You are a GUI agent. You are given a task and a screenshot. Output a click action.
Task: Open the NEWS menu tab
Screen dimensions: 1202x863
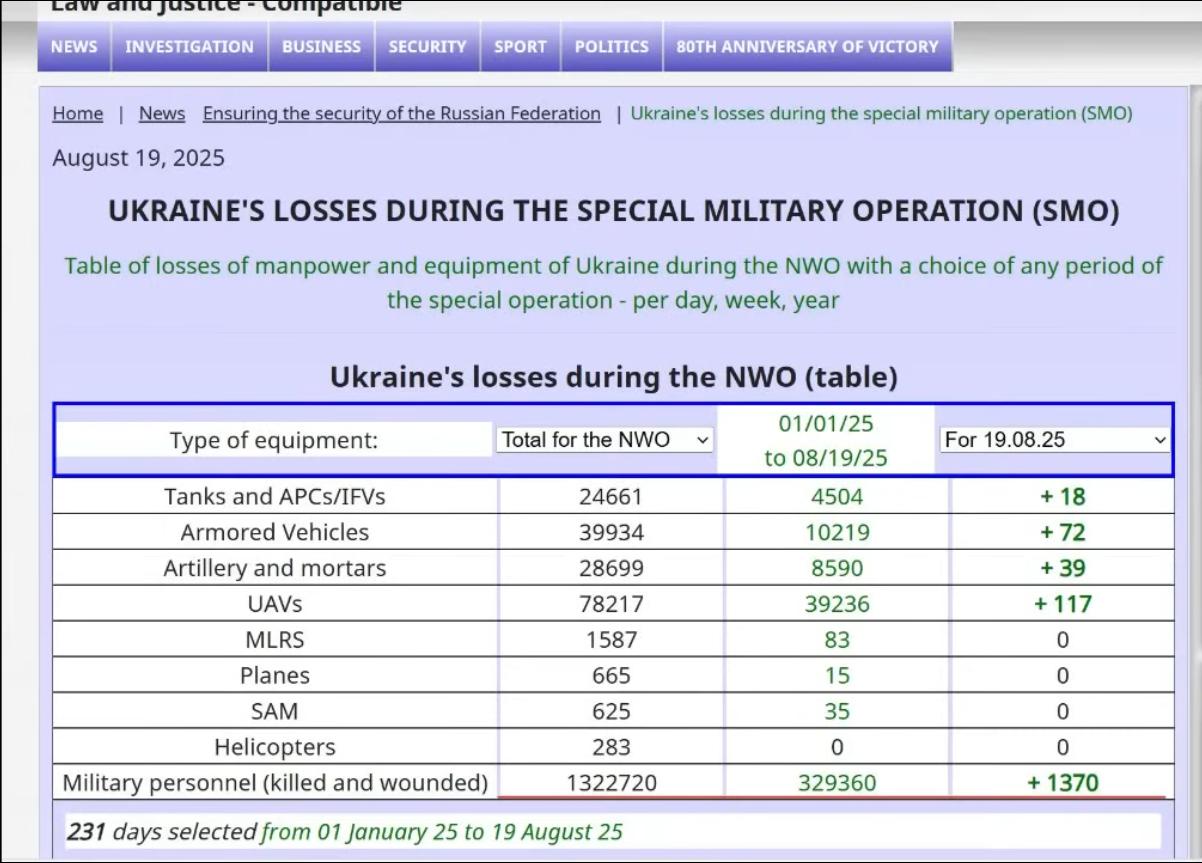tap(74, 47)
